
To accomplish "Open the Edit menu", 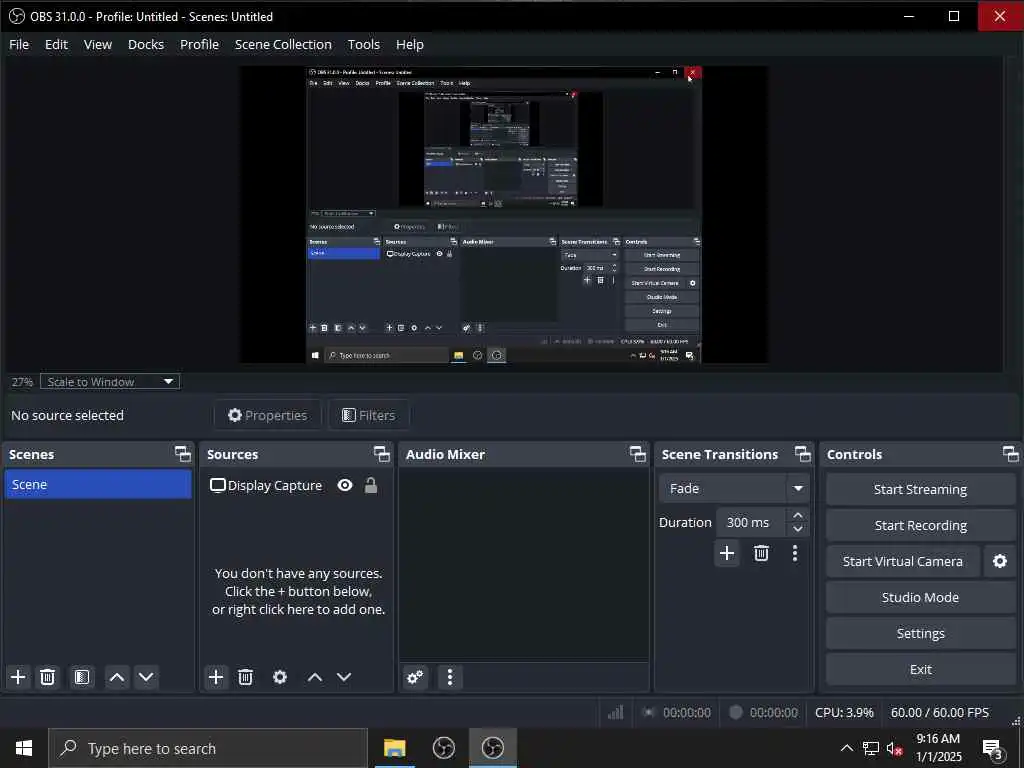I will pyautogui.click(x=56, y=44).
